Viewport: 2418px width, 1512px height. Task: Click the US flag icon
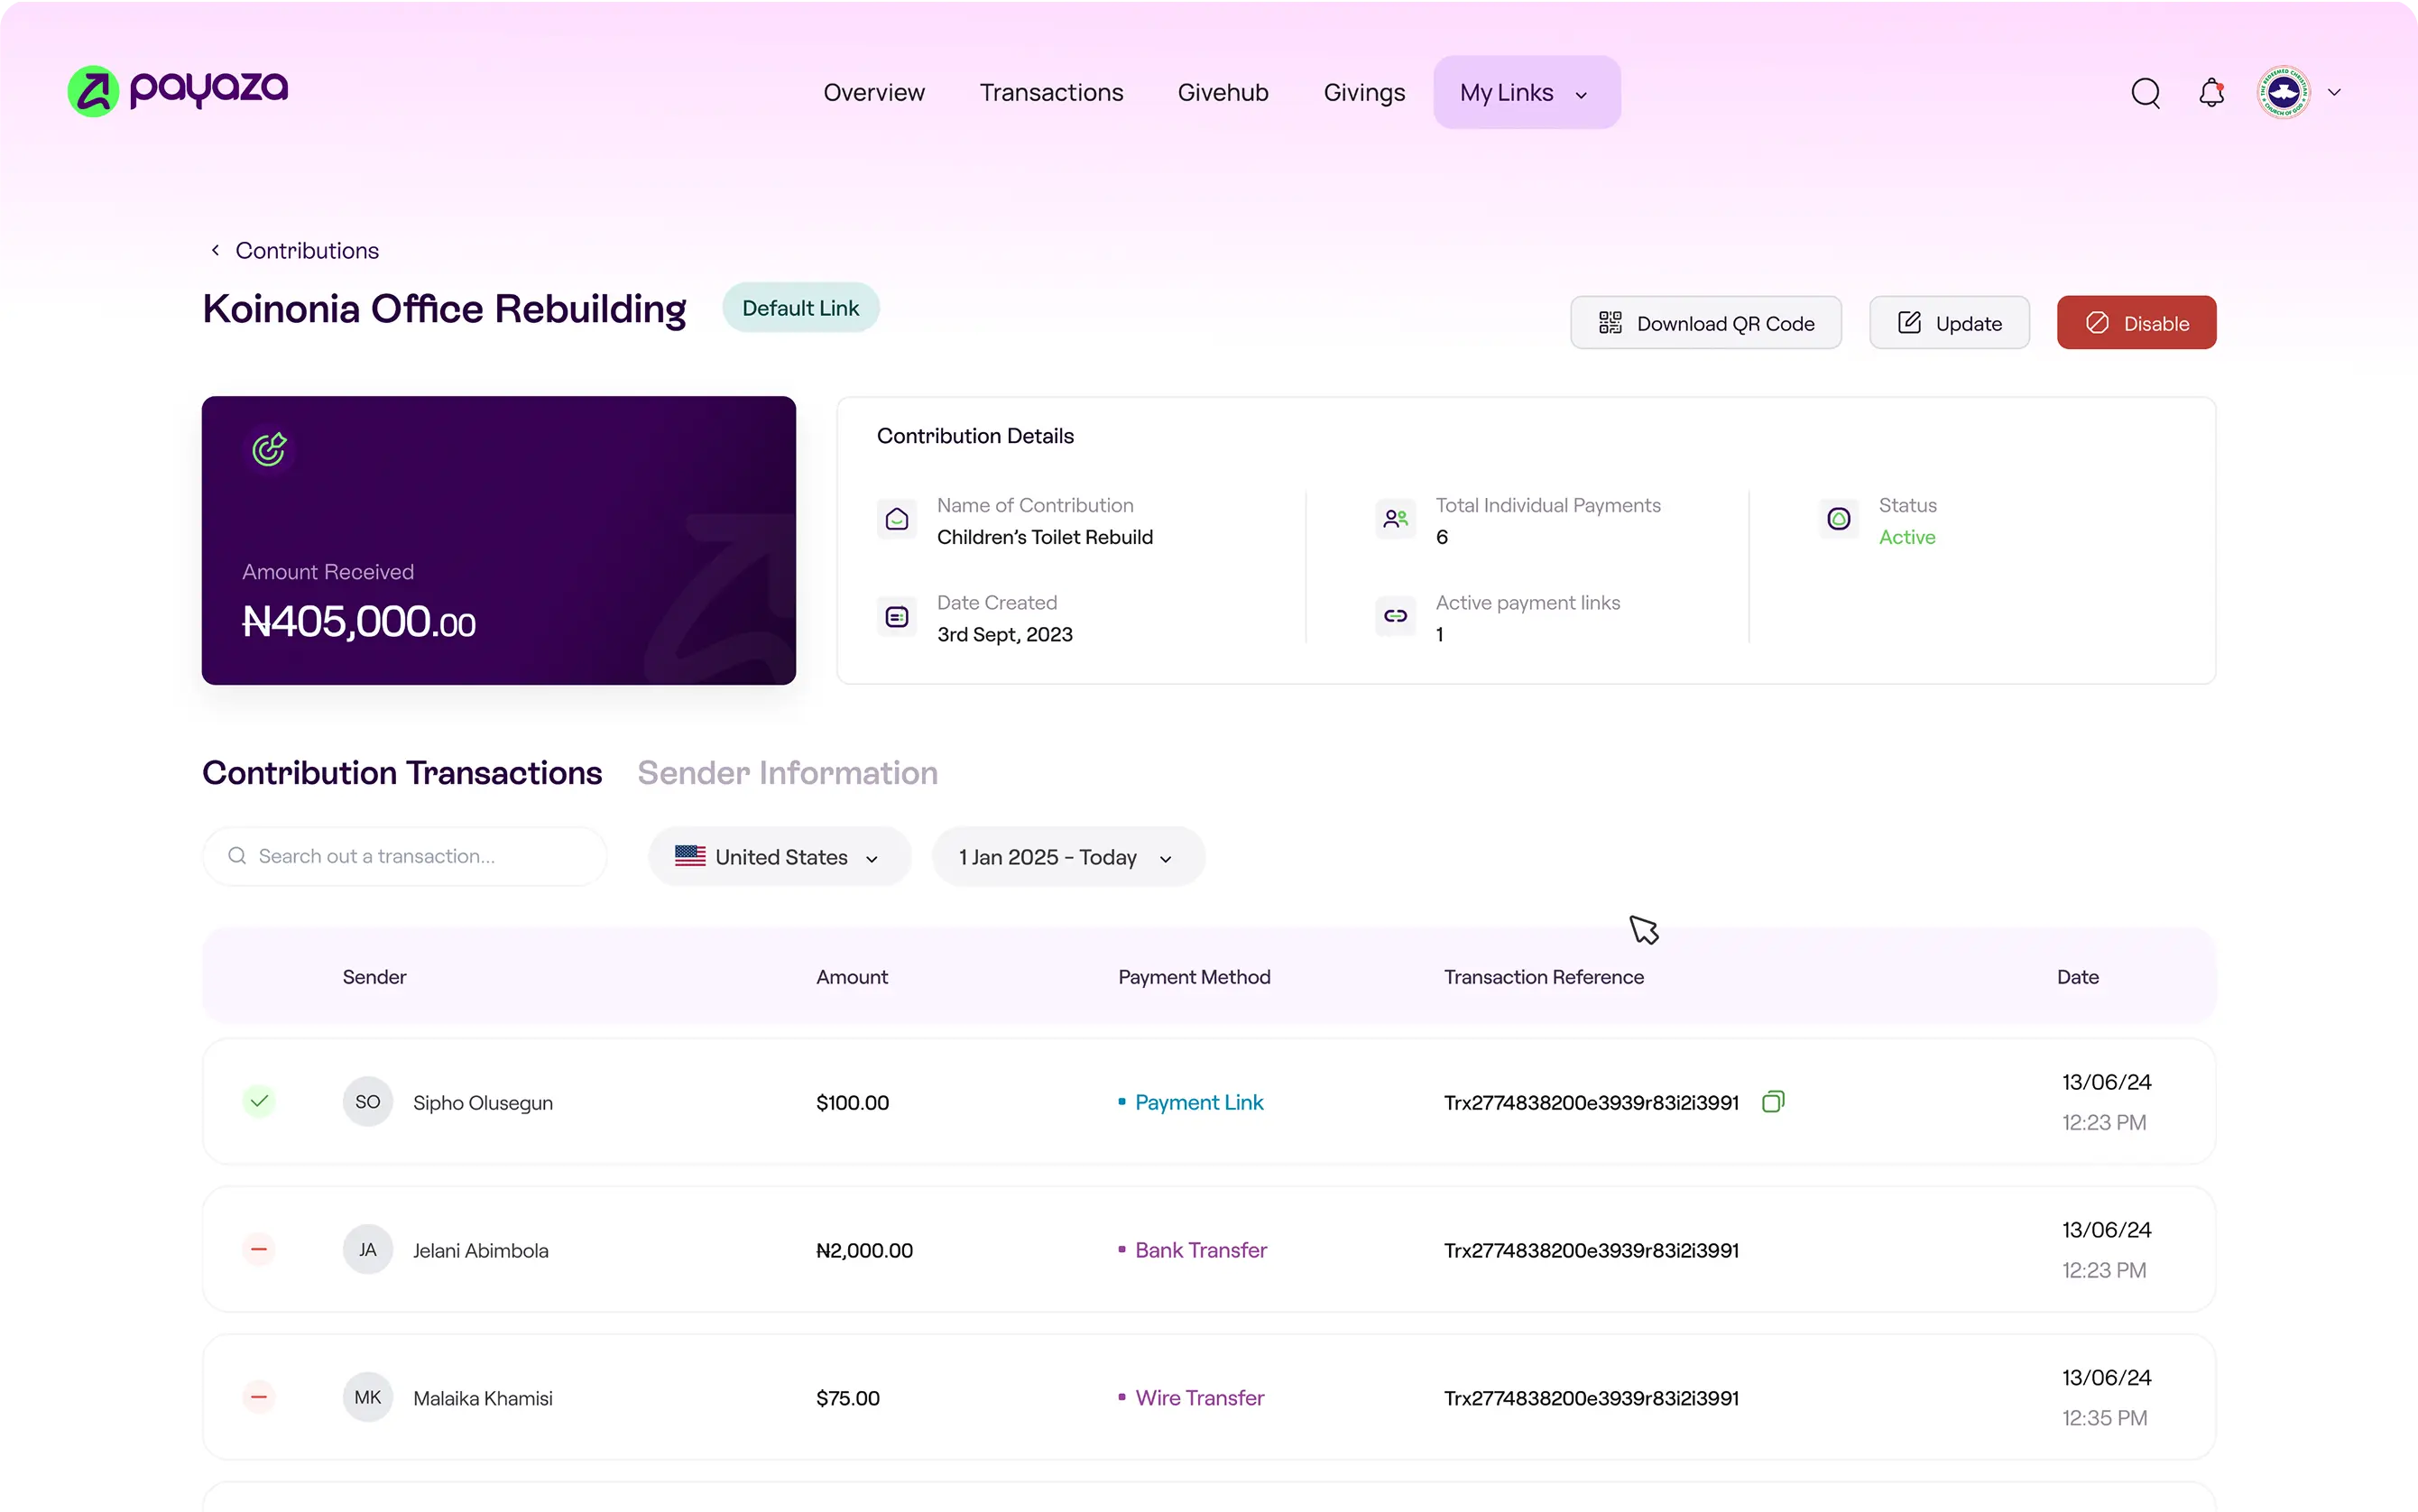pyautogui.click(x=690, y=856)
